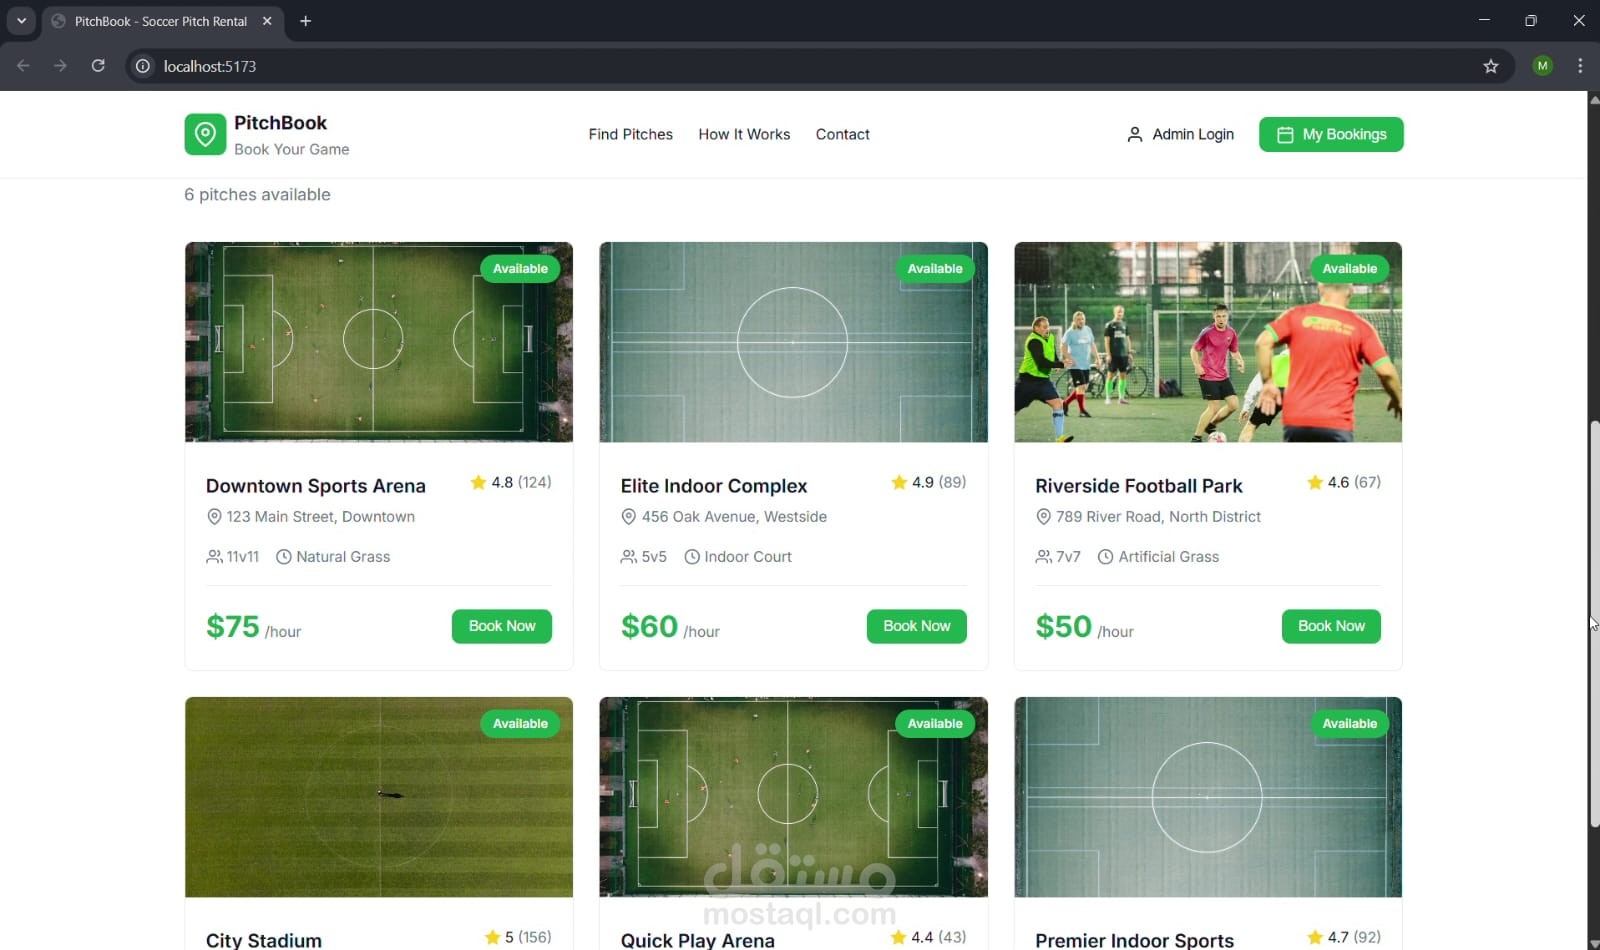The width and height of the screenshot is (1600, 950).
Task: Click the Downtown Sports Arena title
Action: pos(316,486)
